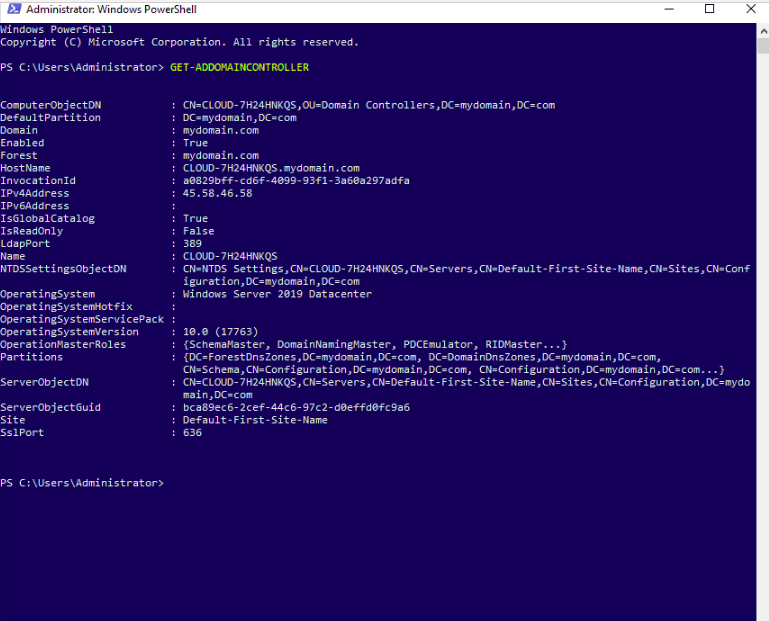The height and width of the screenshot is (621, 769).
Task: Click Windows Server 2019 Datacenter text
Action: pos(277,294)
